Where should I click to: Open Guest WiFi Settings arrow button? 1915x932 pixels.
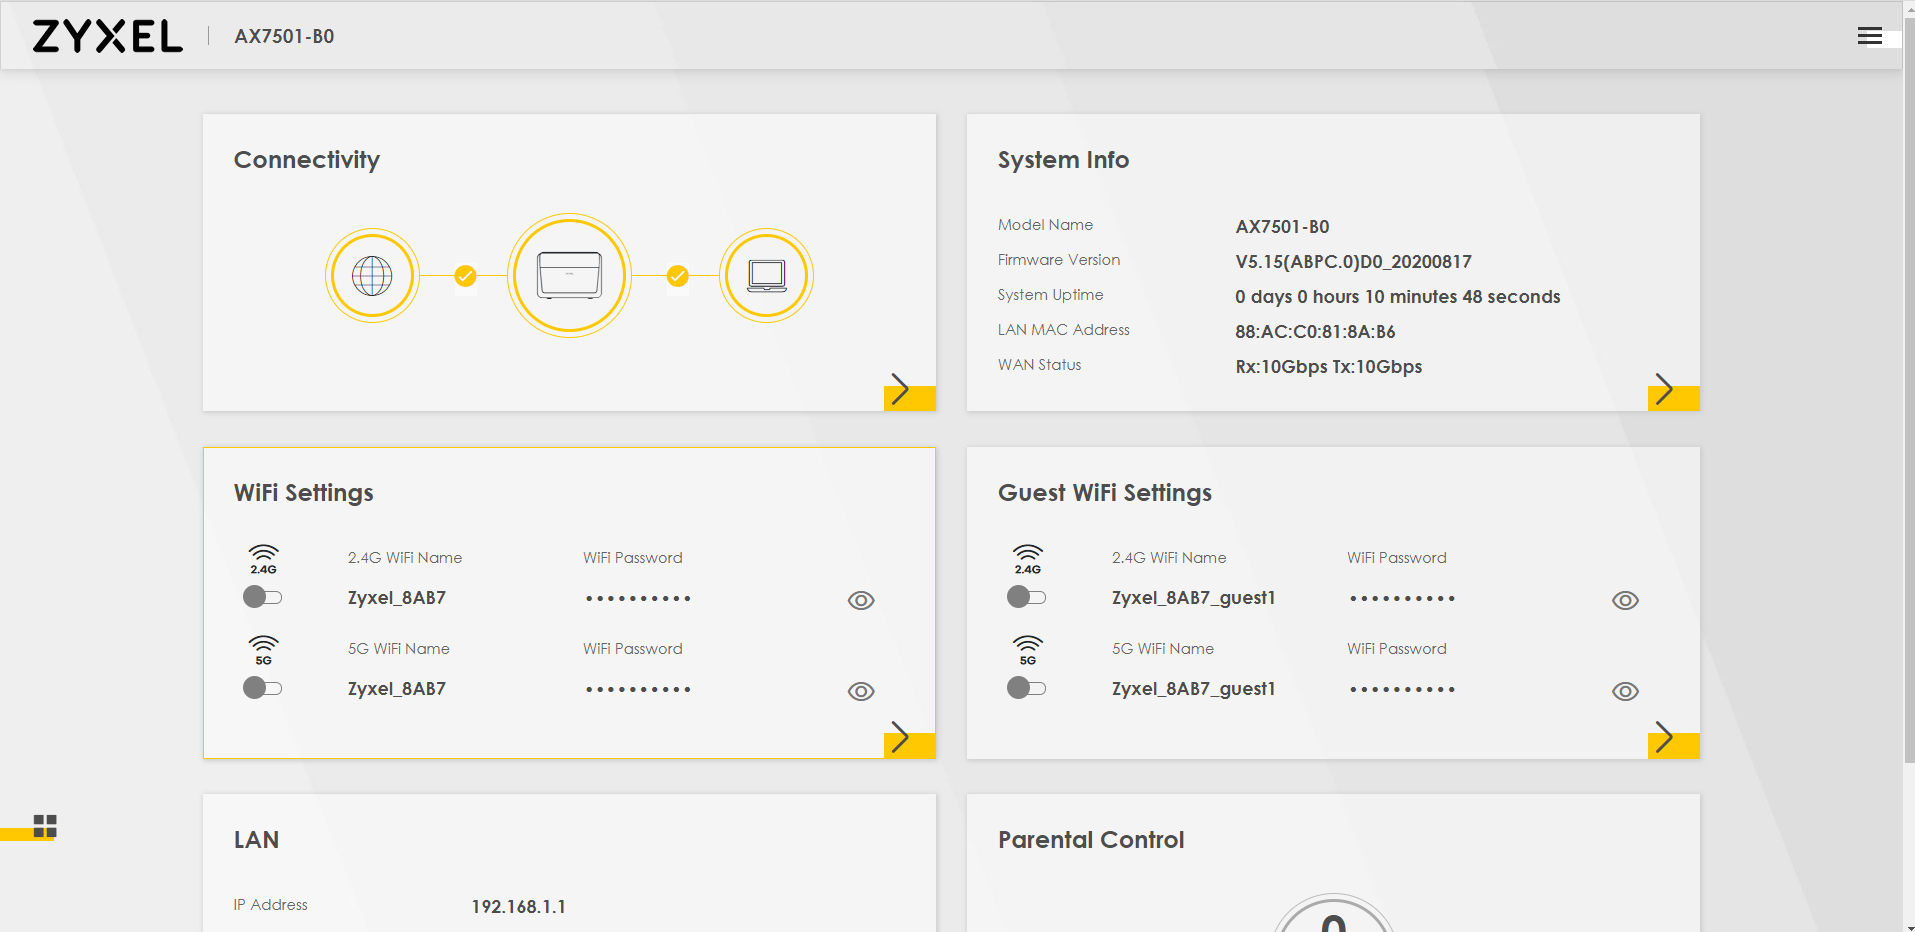[1673, 739]
